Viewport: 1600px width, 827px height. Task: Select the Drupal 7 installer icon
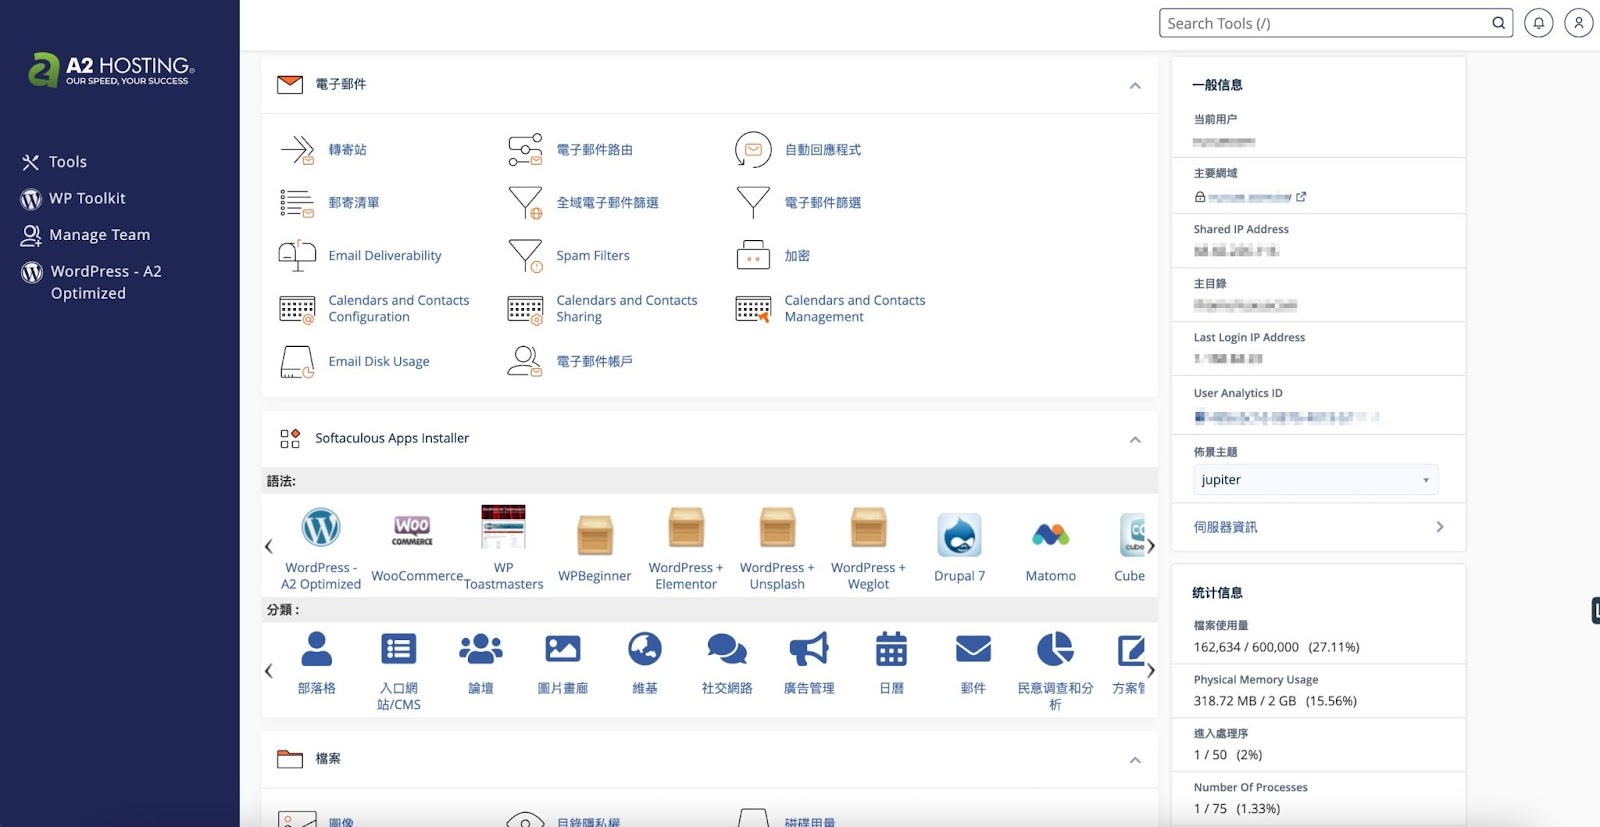959,535
